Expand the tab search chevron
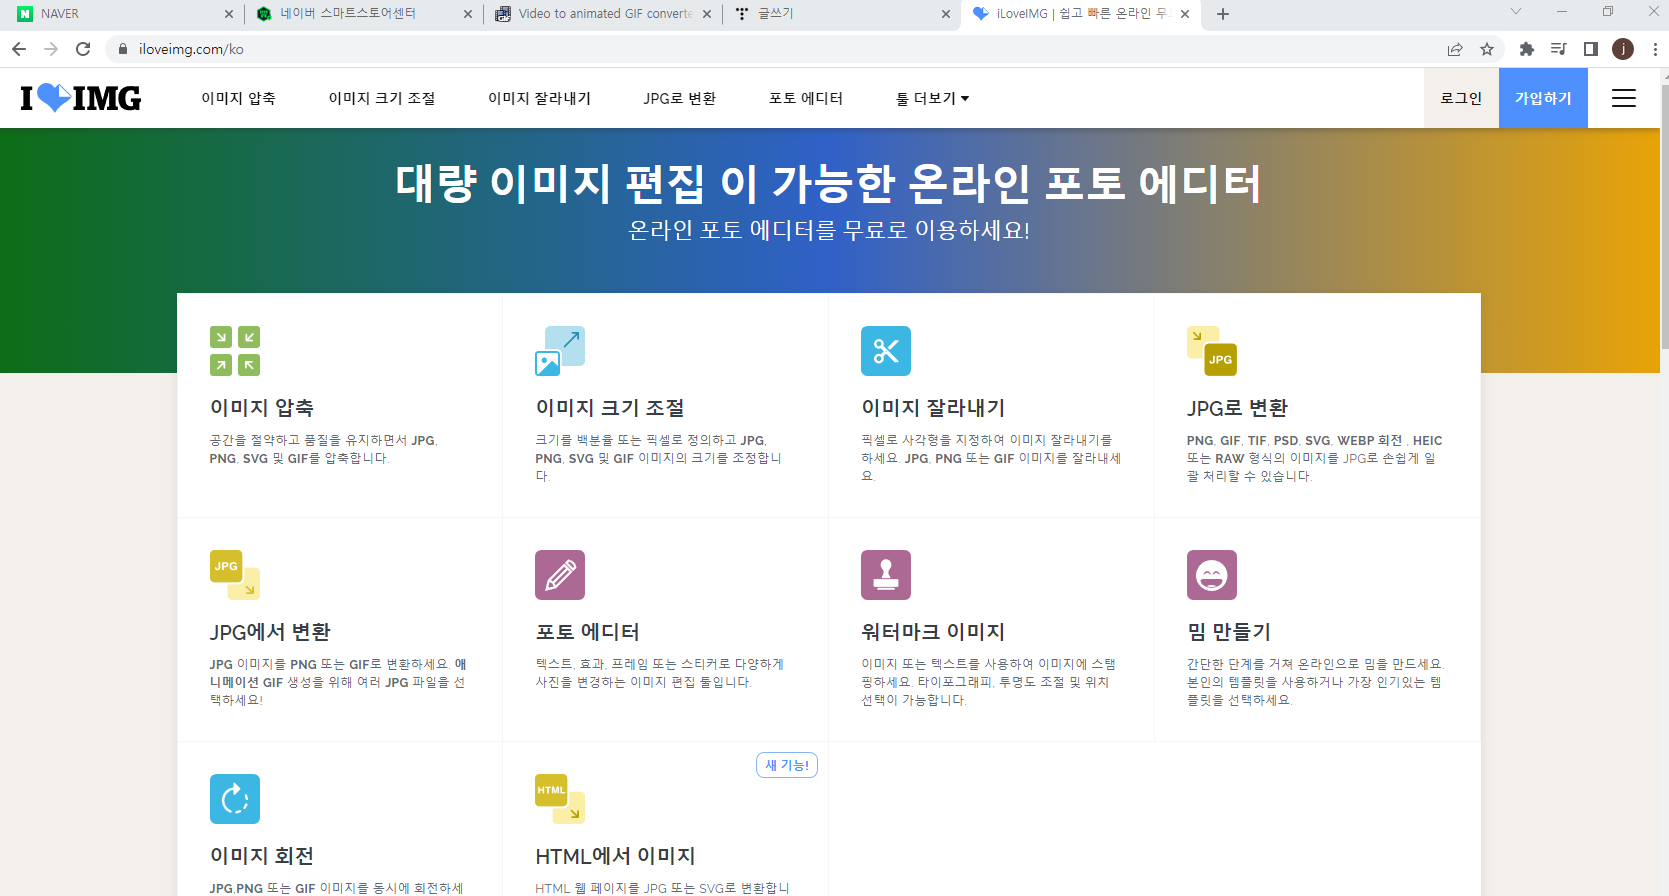This screenshot has width=1669, height=896. [1516, 12]
